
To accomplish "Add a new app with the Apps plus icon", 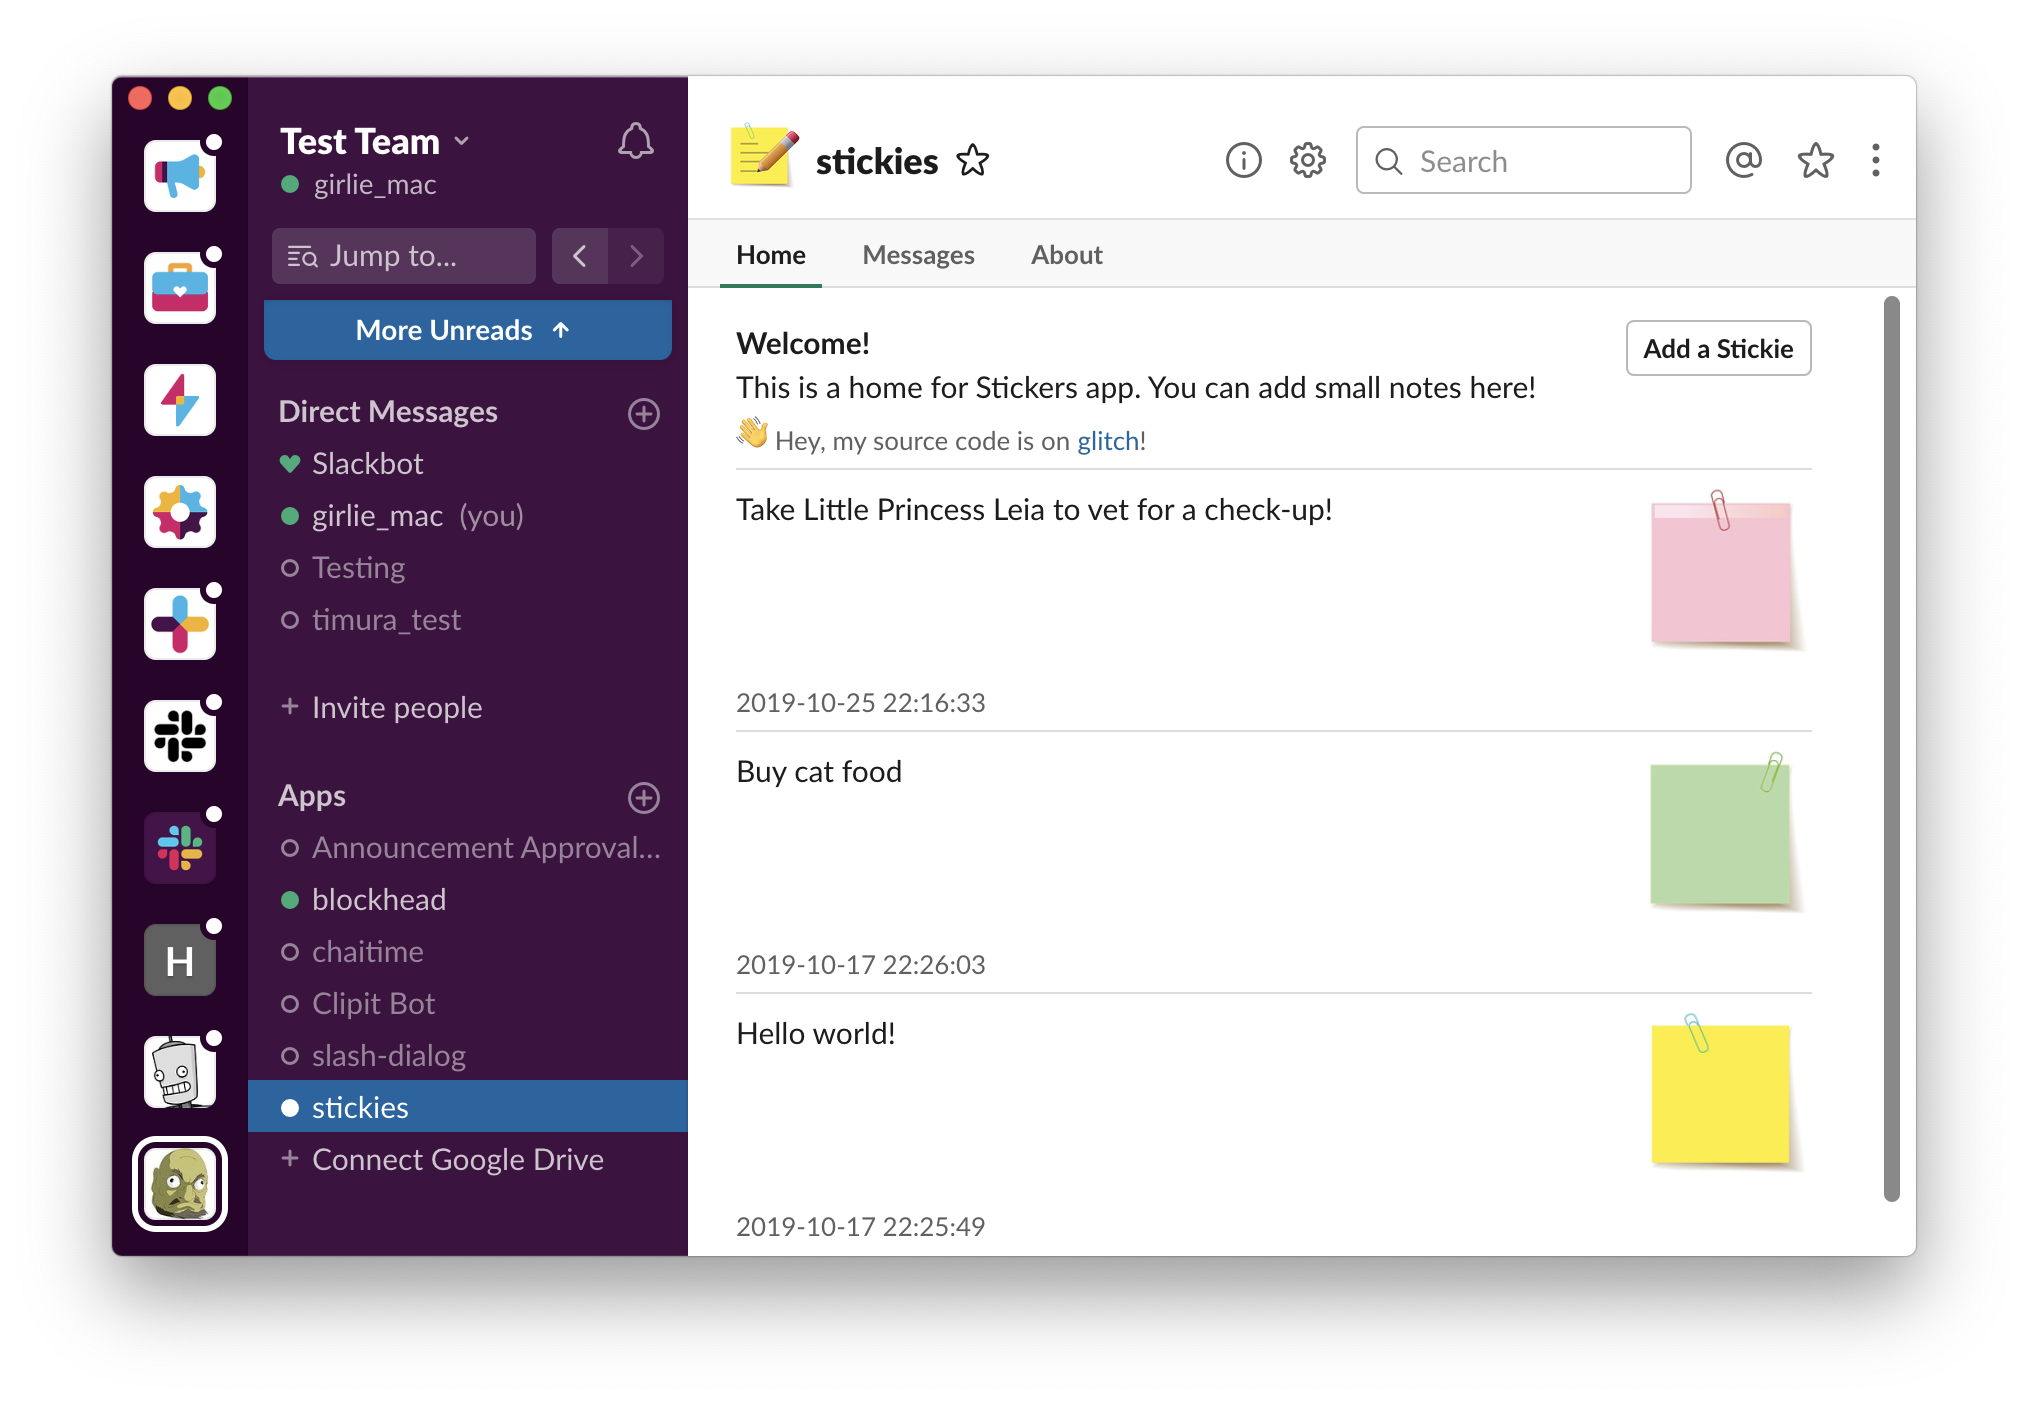I will (644, 798).
